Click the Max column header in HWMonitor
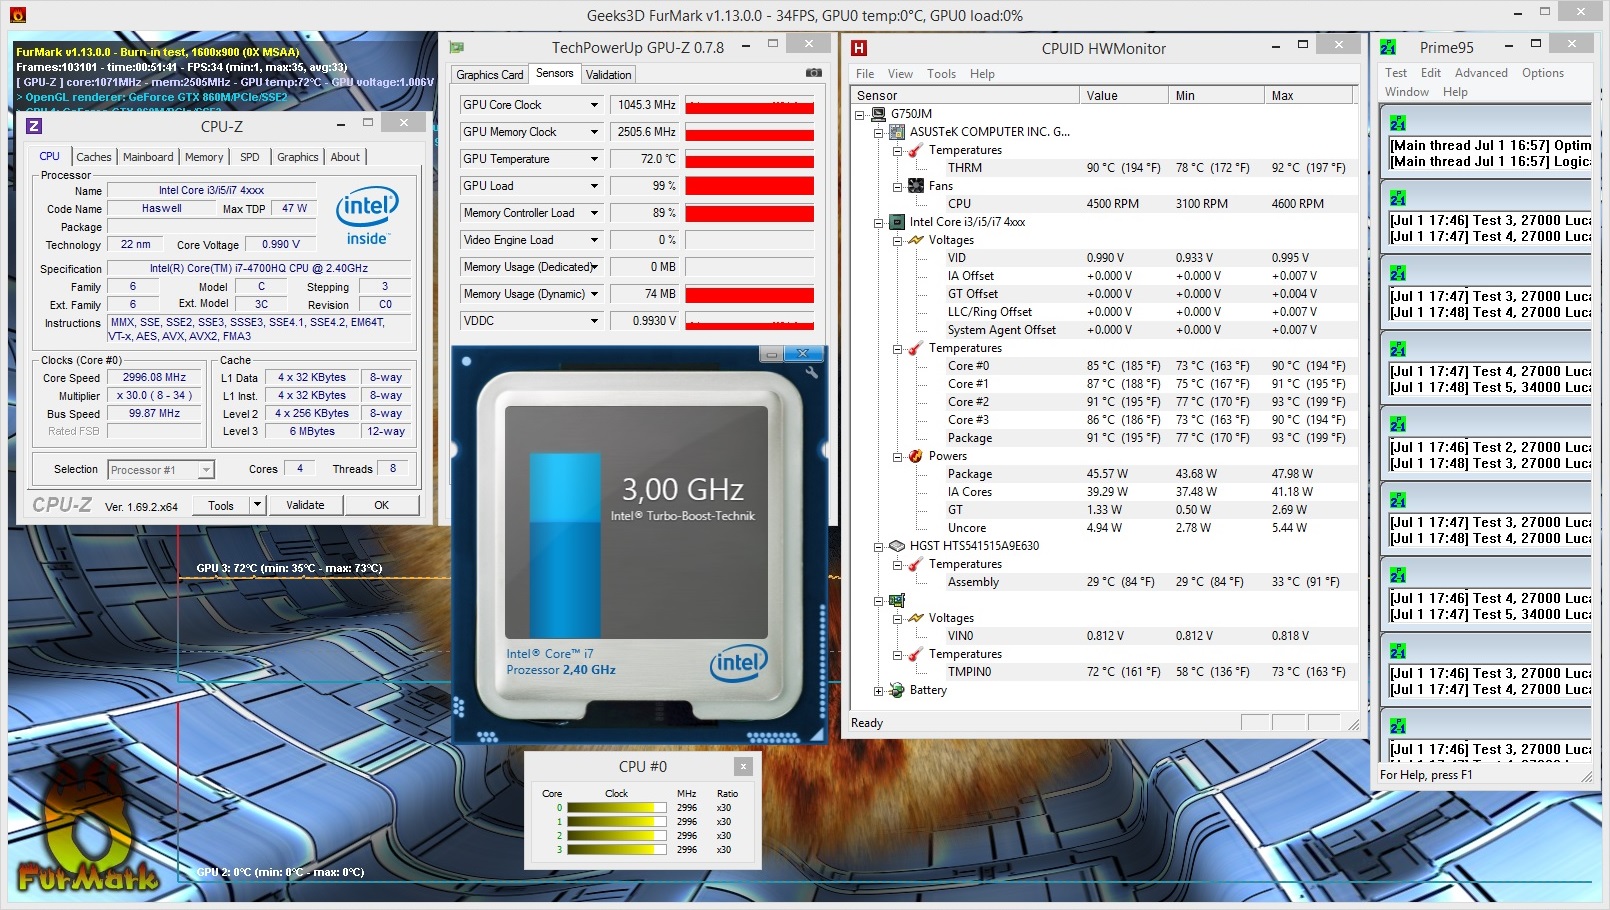 tap(1309, 96)
